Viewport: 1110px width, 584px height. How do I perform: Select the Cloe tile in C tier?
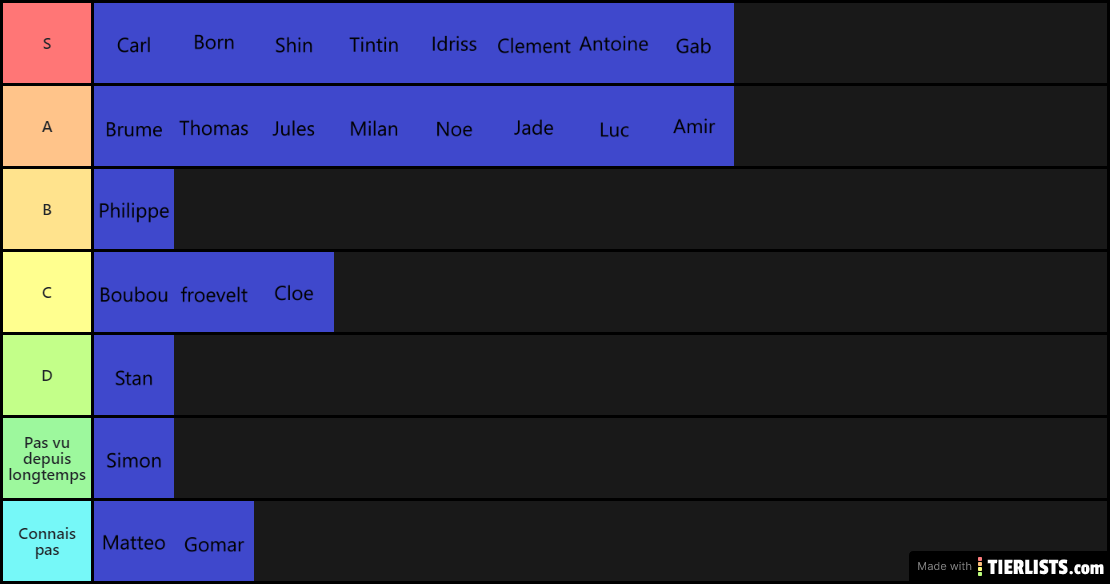(x=294, y=292)
